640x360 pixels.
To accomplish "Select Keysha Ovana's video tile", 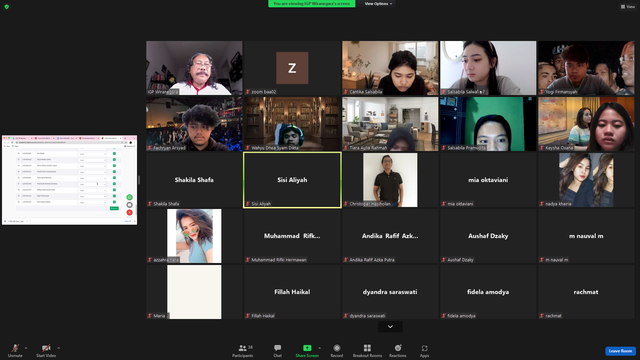I will (586, 124).
